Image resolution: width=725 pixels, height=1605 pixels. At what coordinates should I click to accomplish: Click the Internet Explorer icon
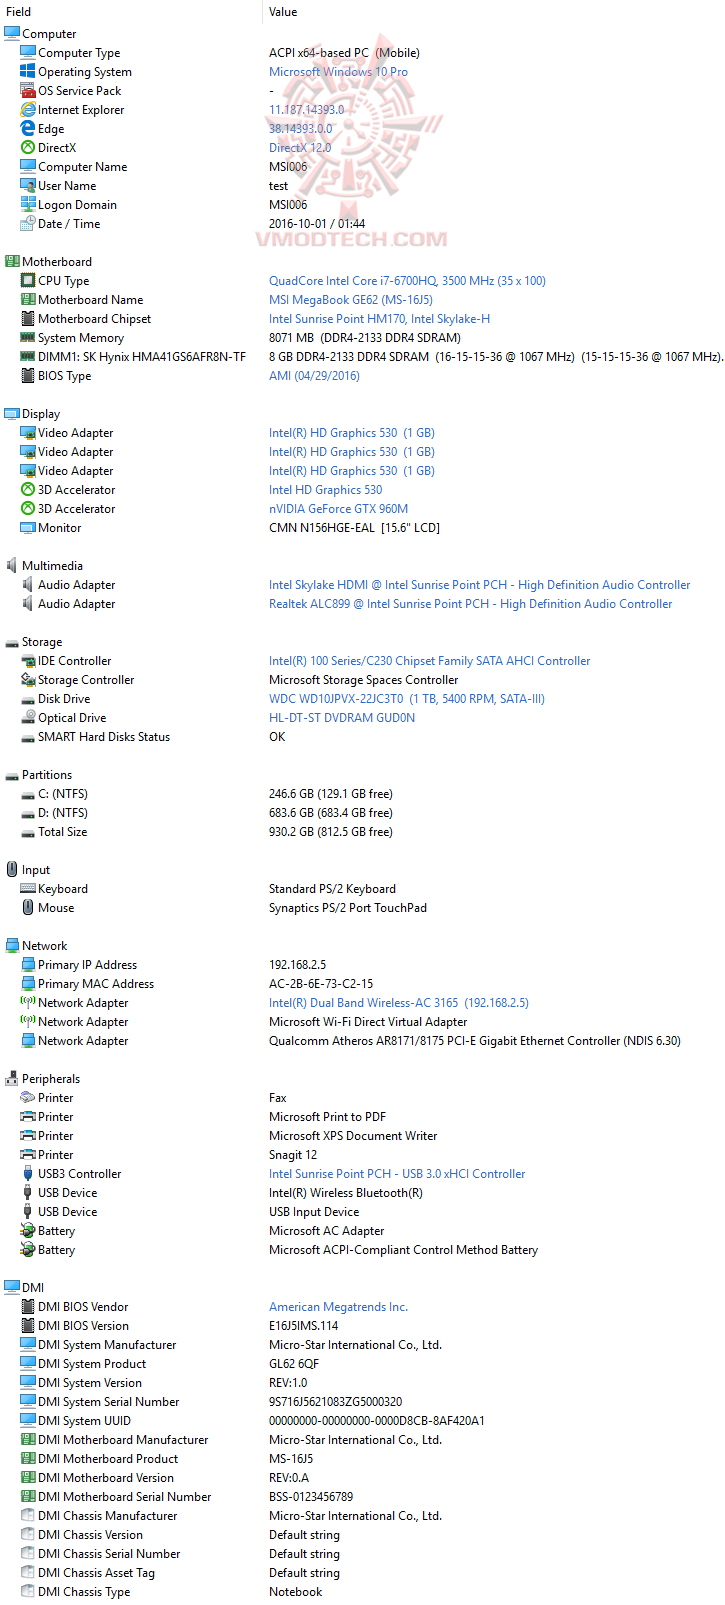(28, 109)
